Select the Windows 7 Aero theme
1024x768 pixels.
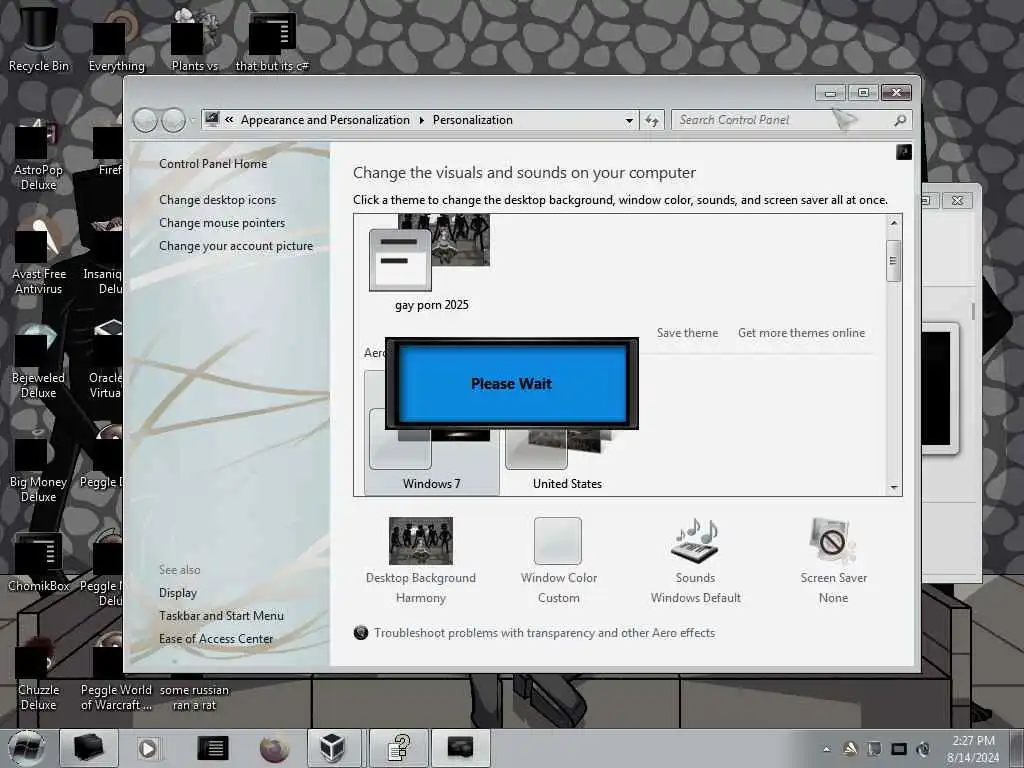click(431, 457)
